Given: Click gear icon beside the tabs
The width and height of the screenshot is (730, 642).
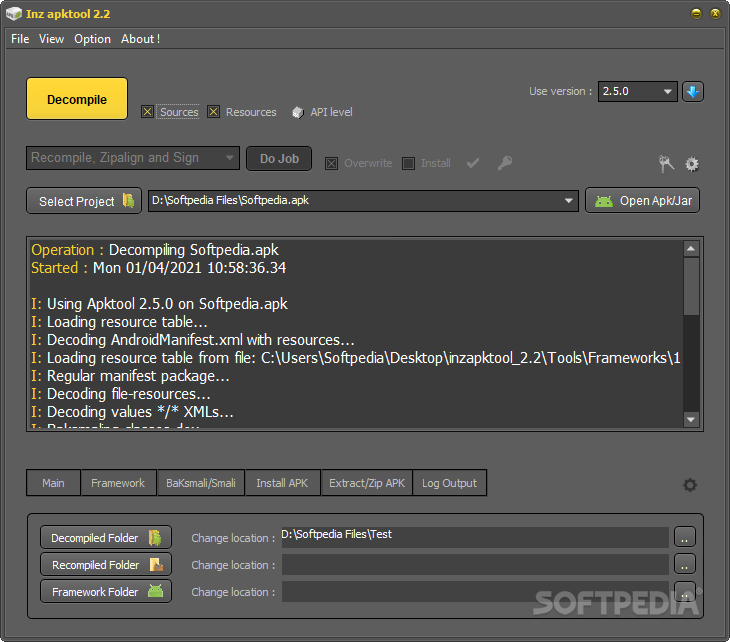Looking at the screenshot, I should (x=690, y=485).
